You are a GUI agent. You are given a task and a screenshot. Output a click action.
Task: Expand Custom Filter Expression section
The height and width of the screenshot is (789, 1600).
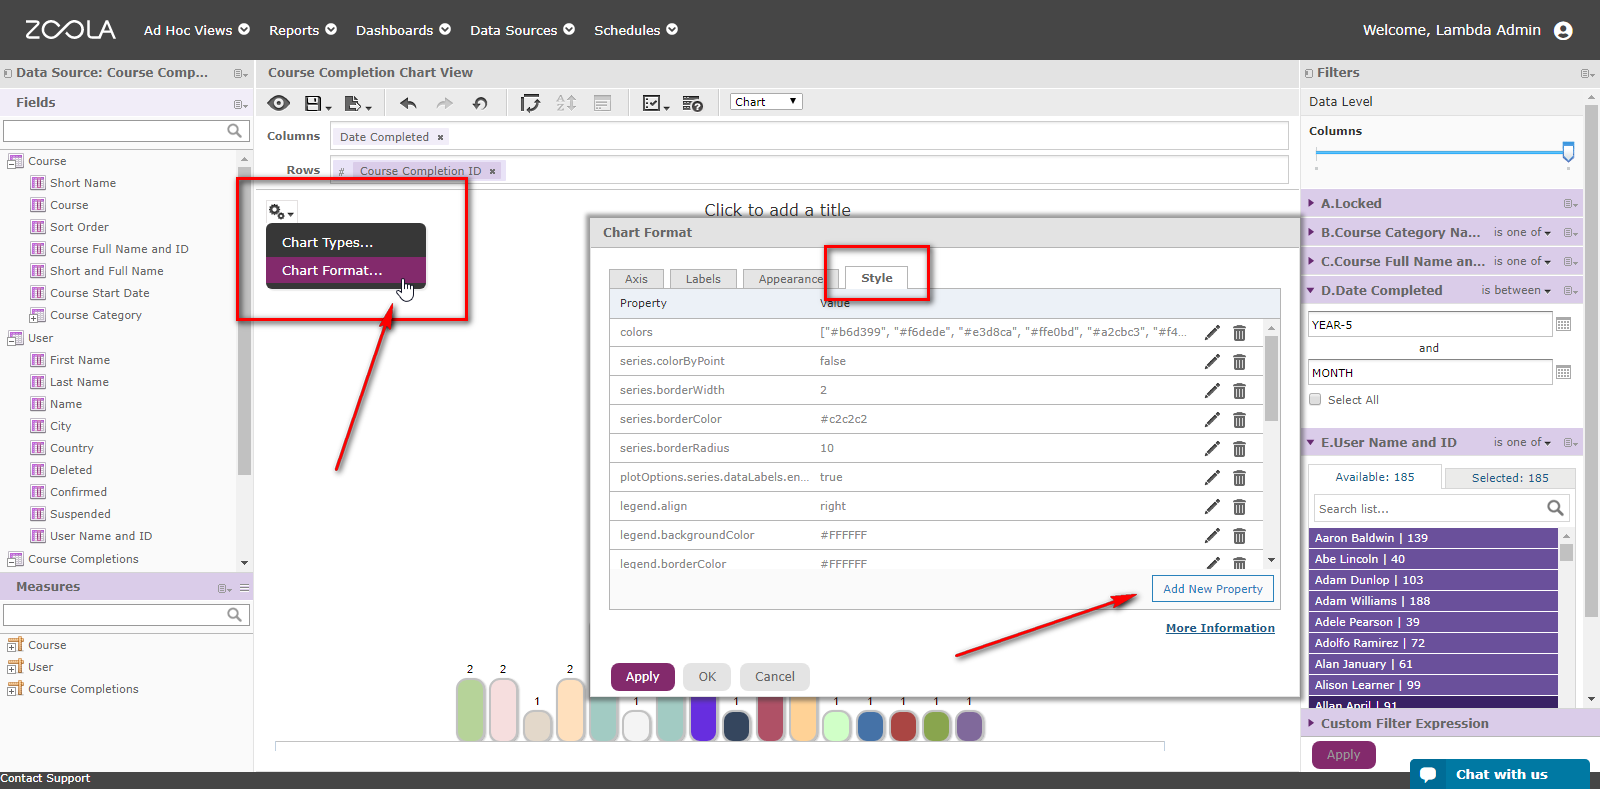pos(1312,723)
